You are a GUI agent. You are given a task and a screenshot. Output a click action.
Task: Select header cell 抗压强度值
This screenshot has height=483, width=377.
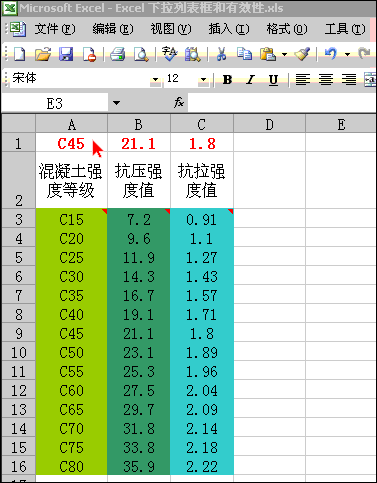(x=139, y=180)
